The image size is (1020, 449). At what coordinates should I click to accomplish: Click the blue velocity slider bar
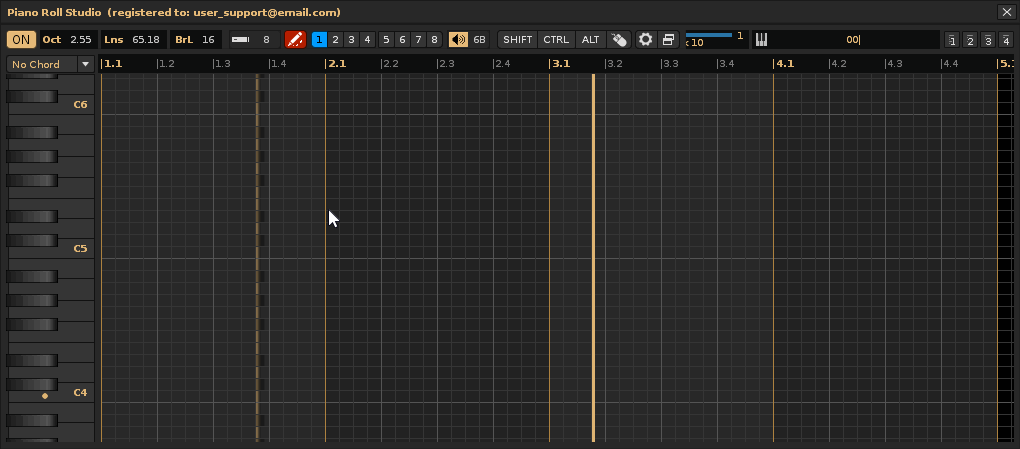tap(708, 35)
